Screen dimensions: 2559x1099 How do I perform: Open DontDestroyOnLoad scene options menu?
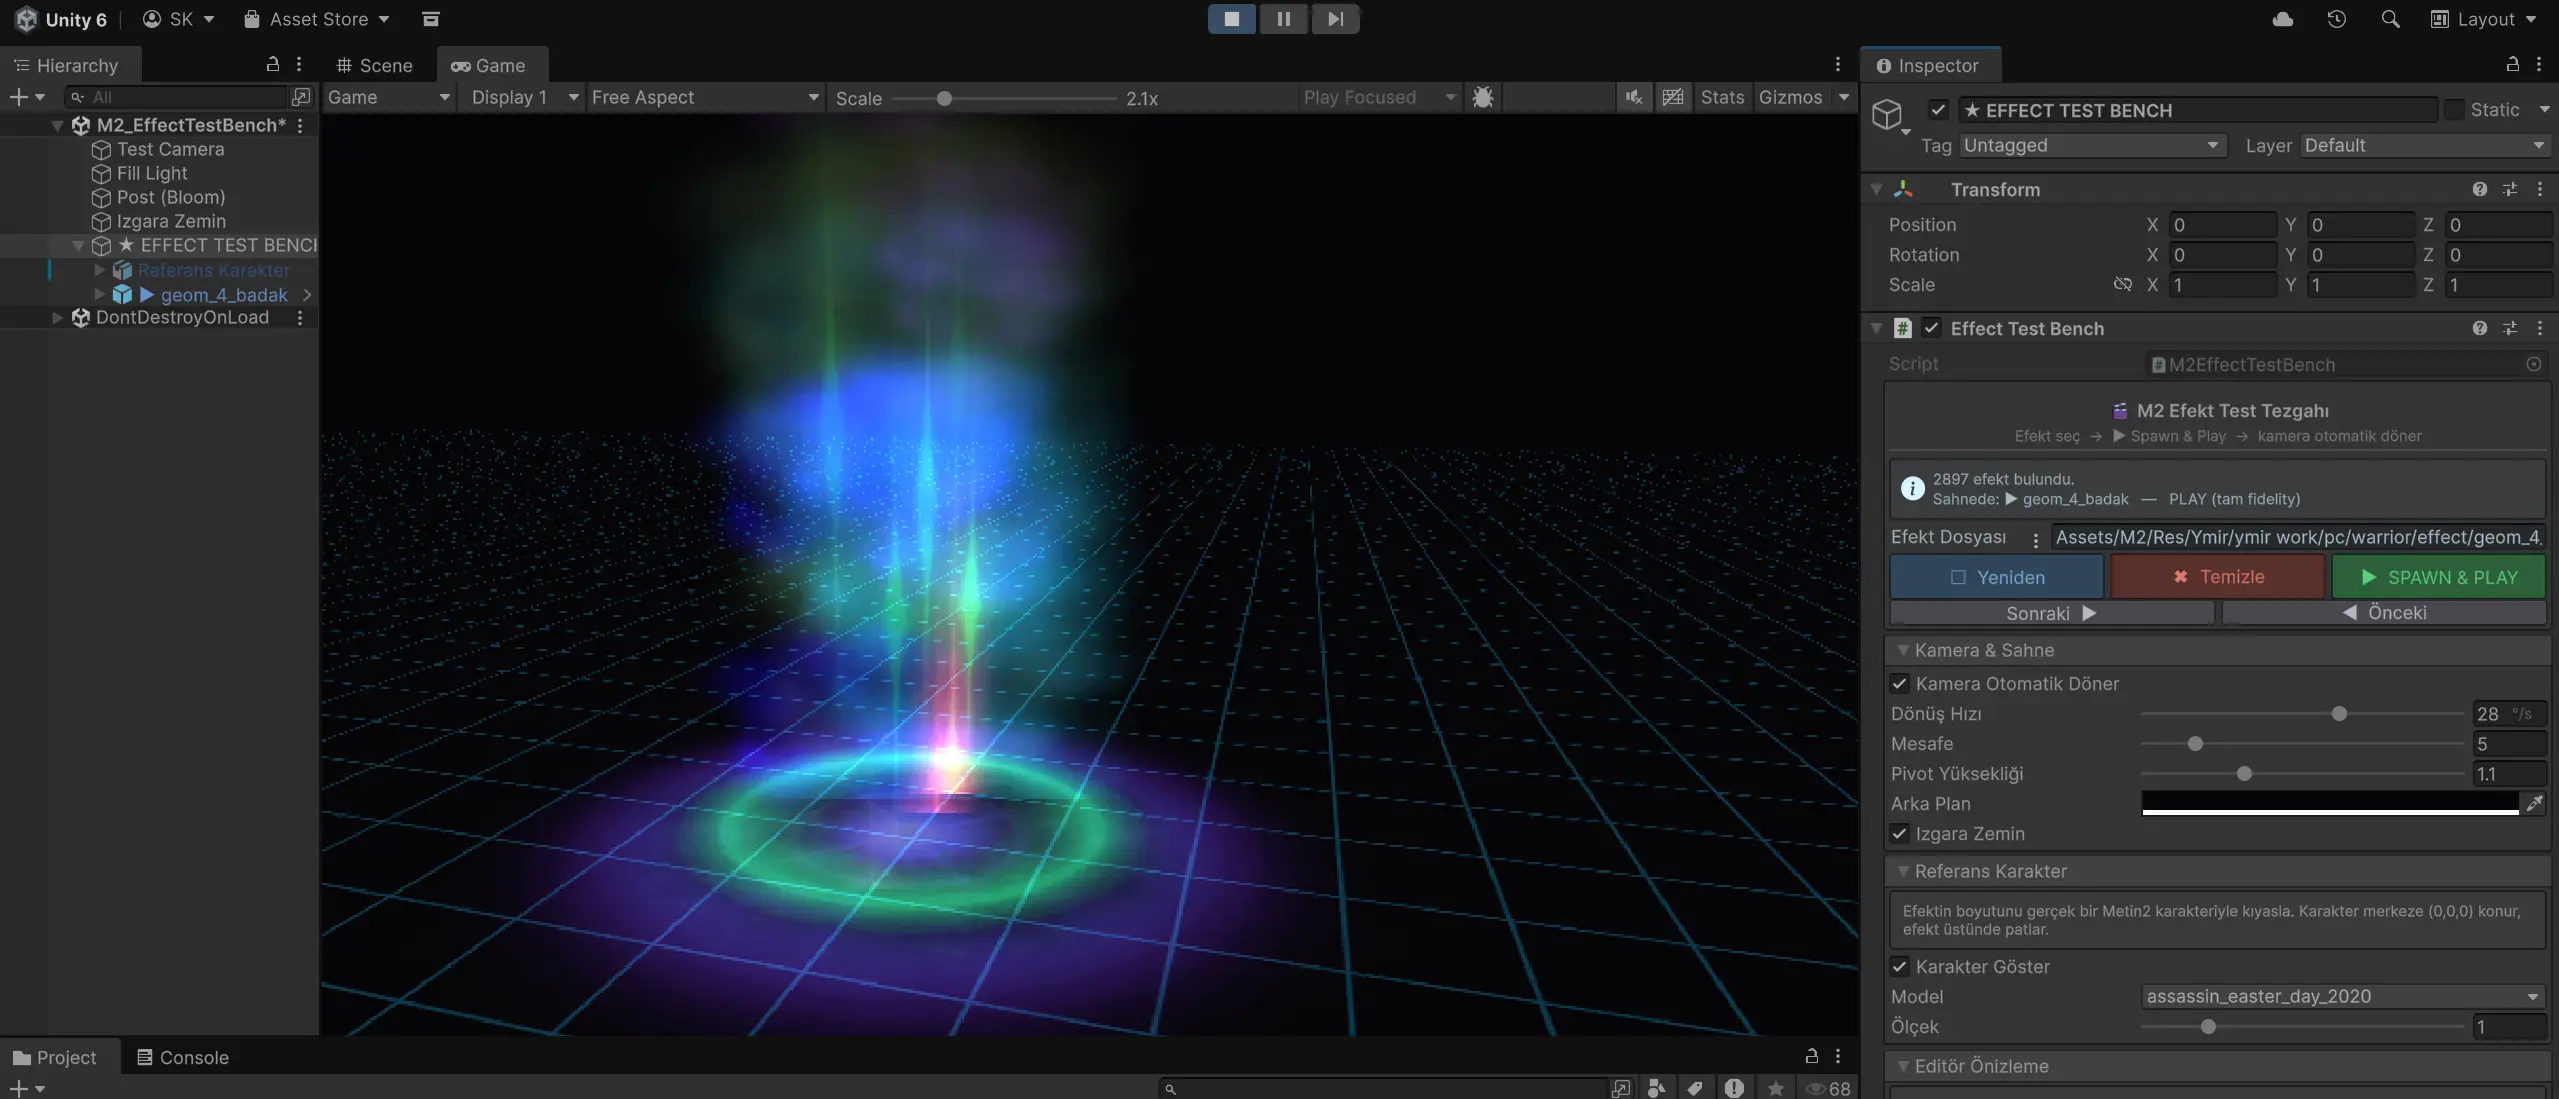point(299,317)
